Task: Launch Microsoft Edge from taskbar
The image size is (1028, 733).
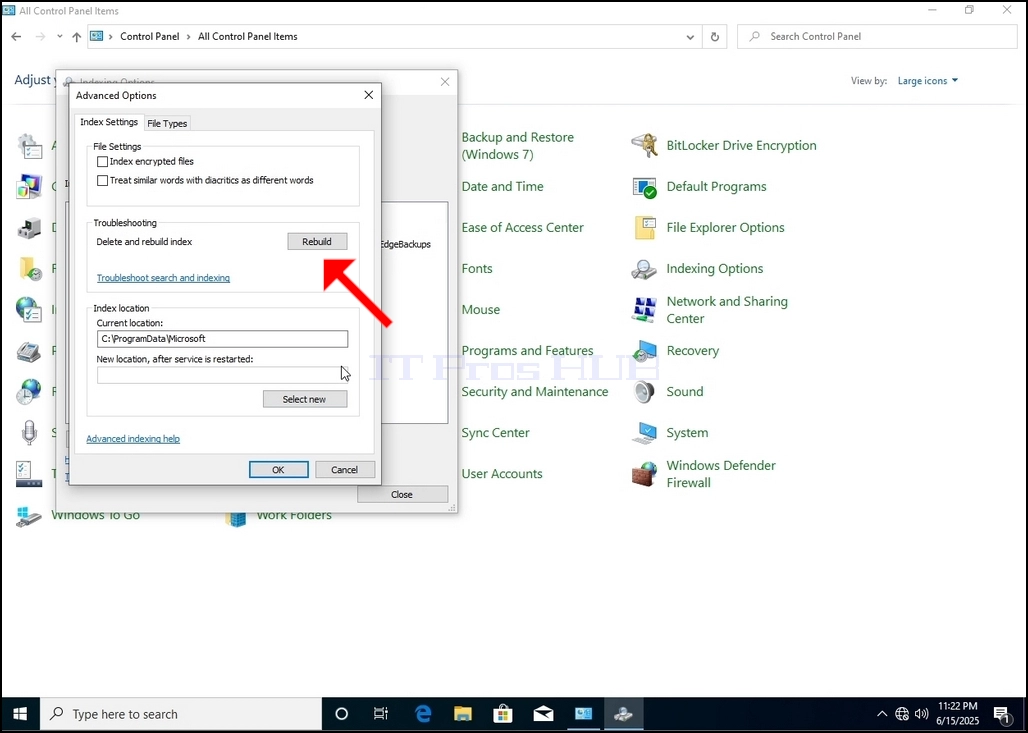Action: [423, 714]
